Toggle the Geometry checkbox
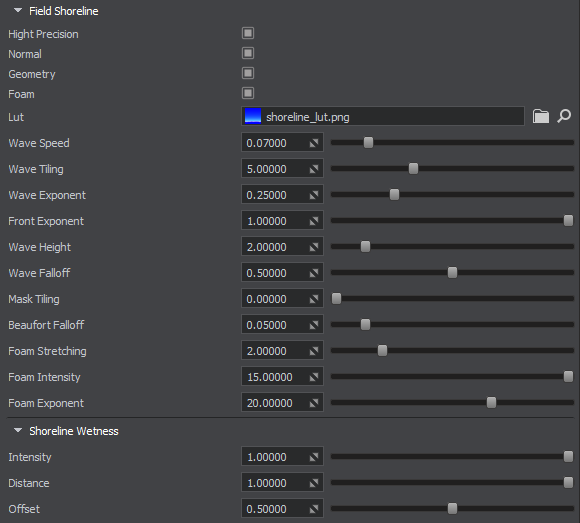The width and height of the screenshot is (580, 523). (x=248, y=73)
